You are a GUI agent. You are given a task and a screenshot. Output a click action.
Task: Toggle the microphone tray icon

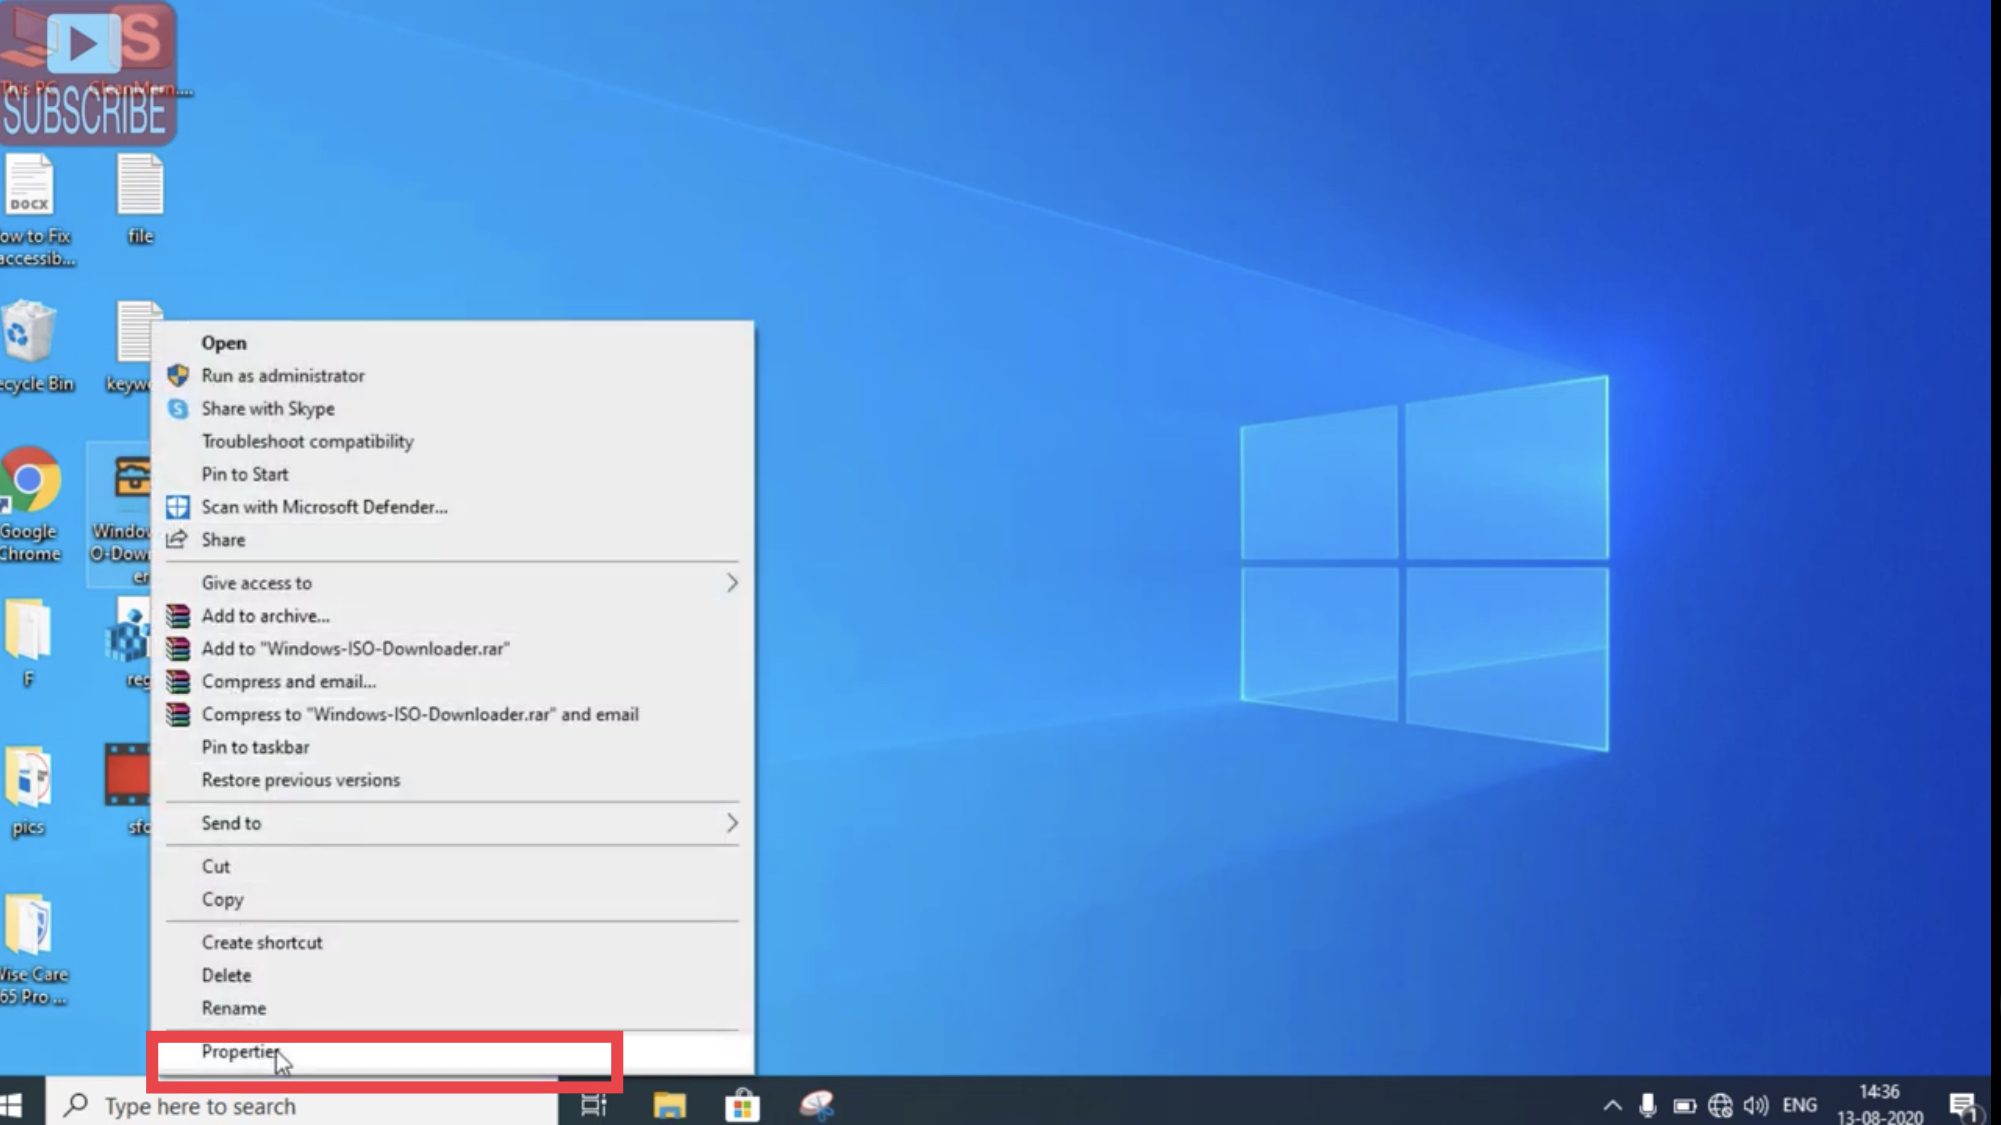coord(1648,1104)
